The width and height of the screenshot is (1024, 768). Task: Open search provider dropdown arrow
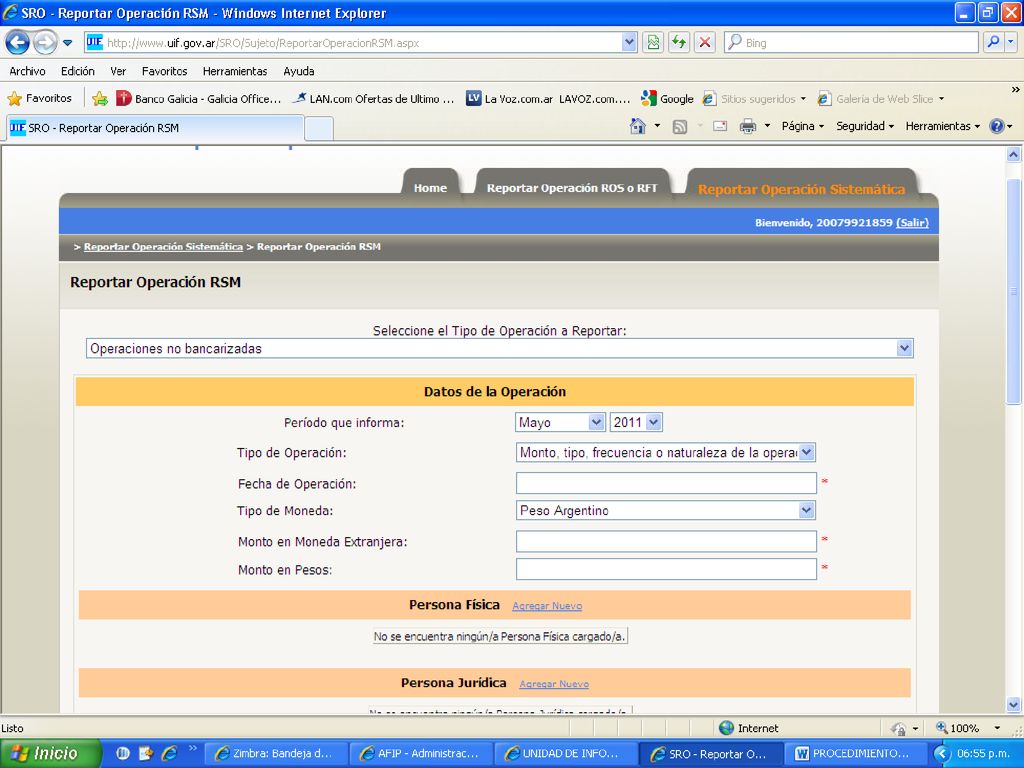tap(1011, 42)
